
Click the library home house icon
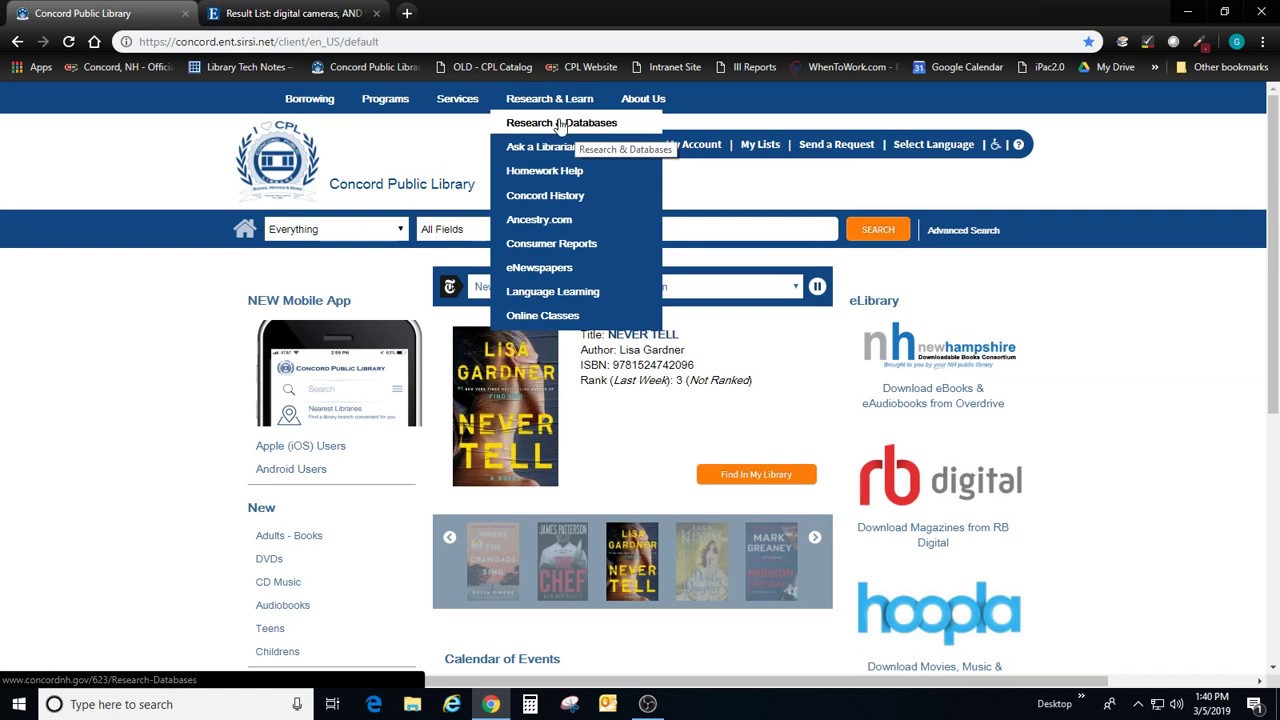pyautogui.click(x=245, y=229)
